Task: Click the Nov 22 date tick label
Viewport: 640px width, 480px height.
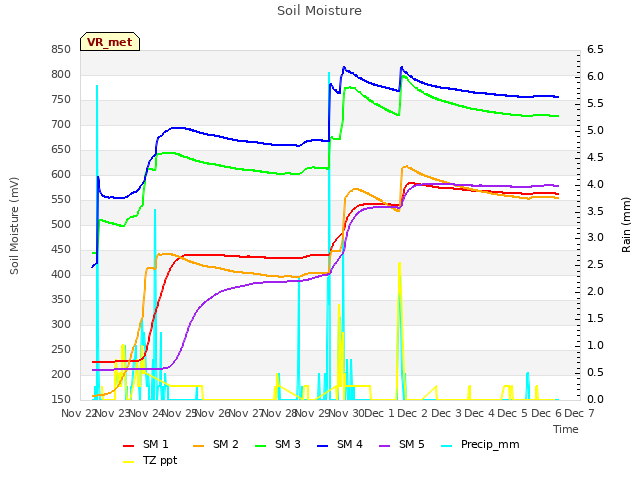Action: pyautogui.click(x=78, y=413)
